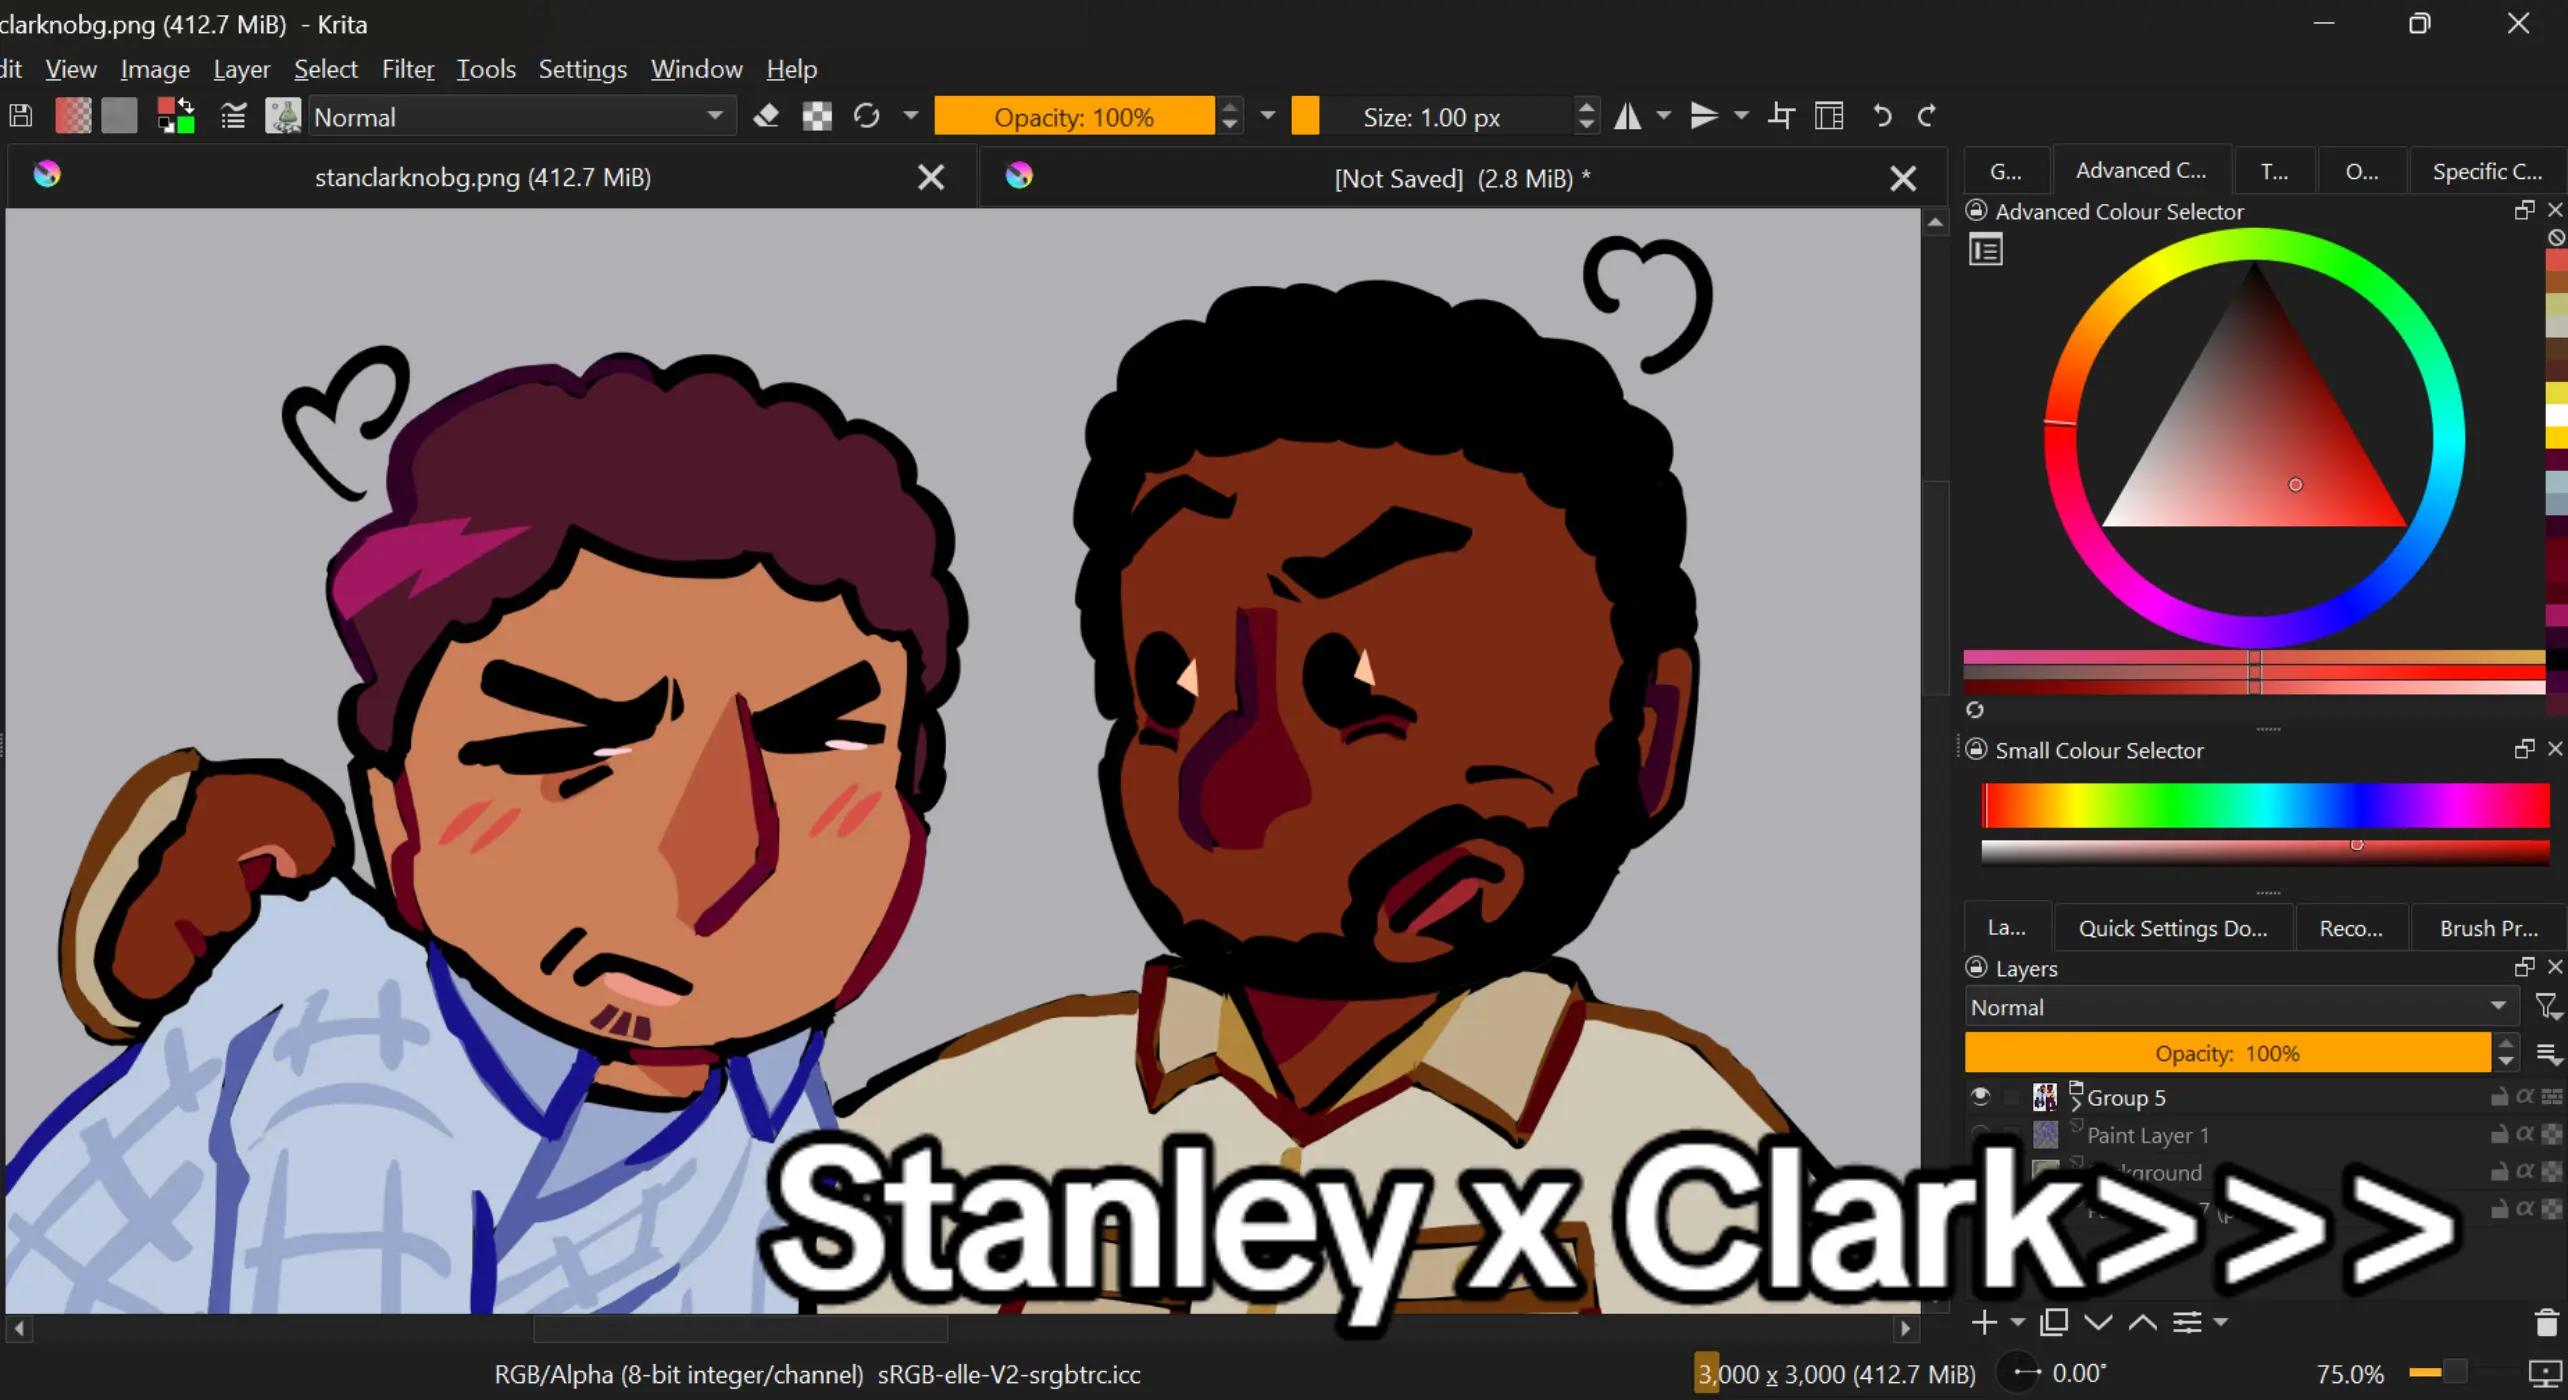Activate horizontal mirror tool
2568x1400 pixels.
click(x=1627, y=117)
